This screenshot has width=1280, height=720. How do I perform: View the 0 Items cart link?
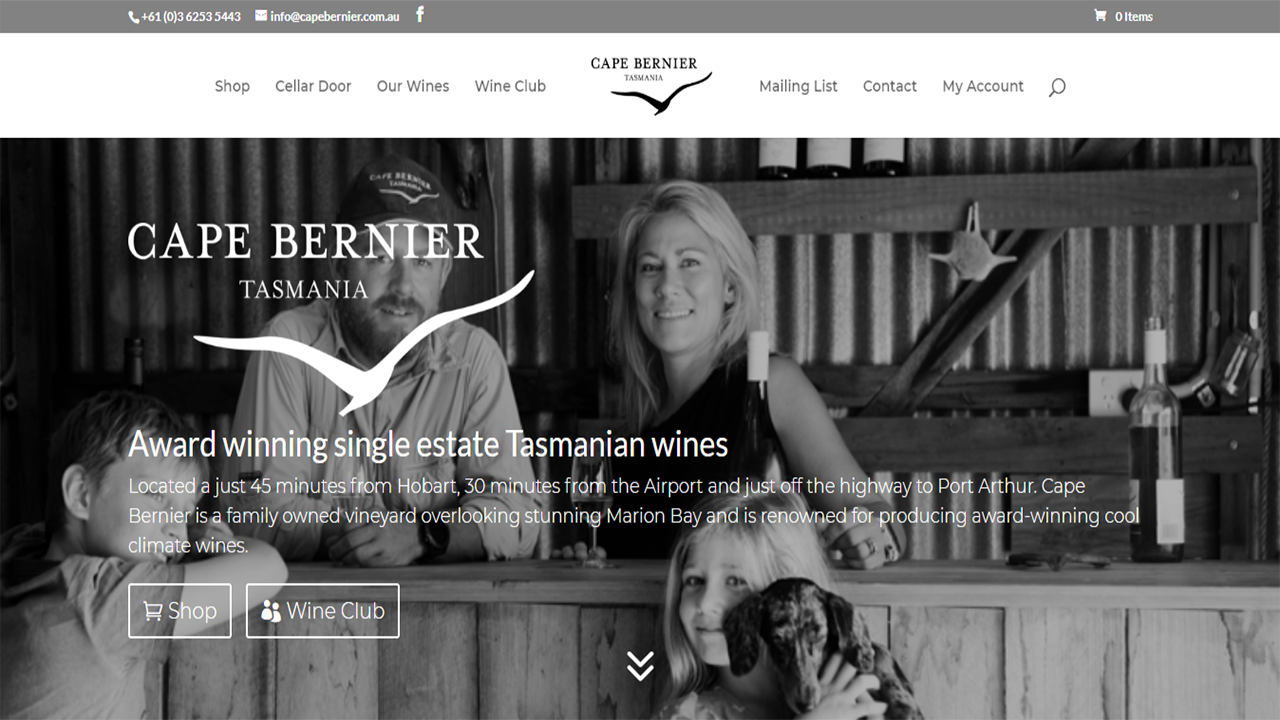(1134, 16)
